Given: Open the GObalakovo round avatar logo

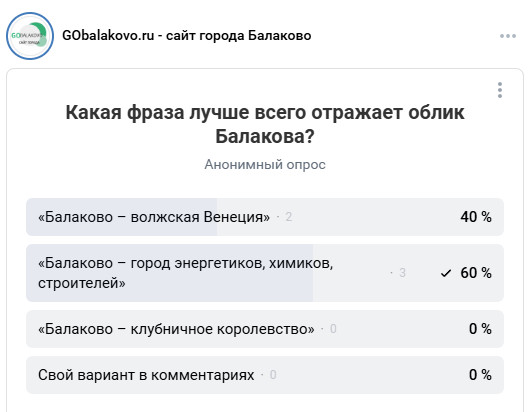Looking at the screenshot, I should pyautogui.click(x=30, y=36).
